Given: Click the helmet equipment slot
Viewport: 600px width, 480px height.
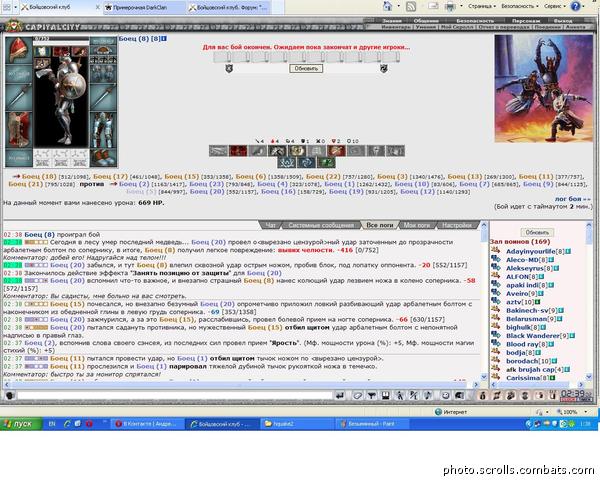Looking at the screenshot, I should [x=19, y=50].
